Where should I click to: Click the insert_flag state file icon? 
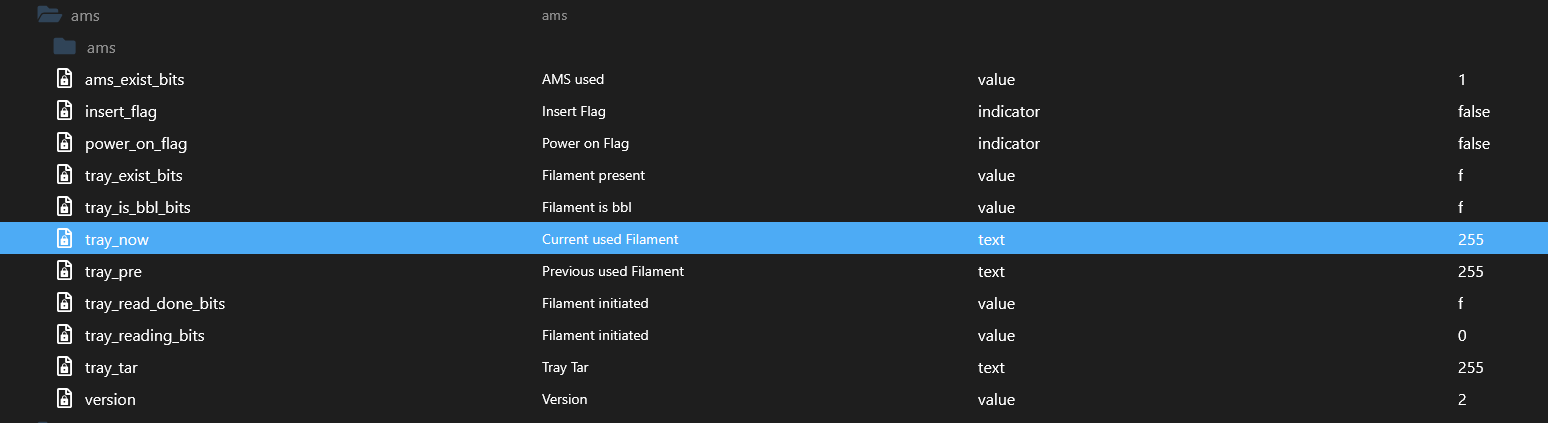tap(65, 111)
